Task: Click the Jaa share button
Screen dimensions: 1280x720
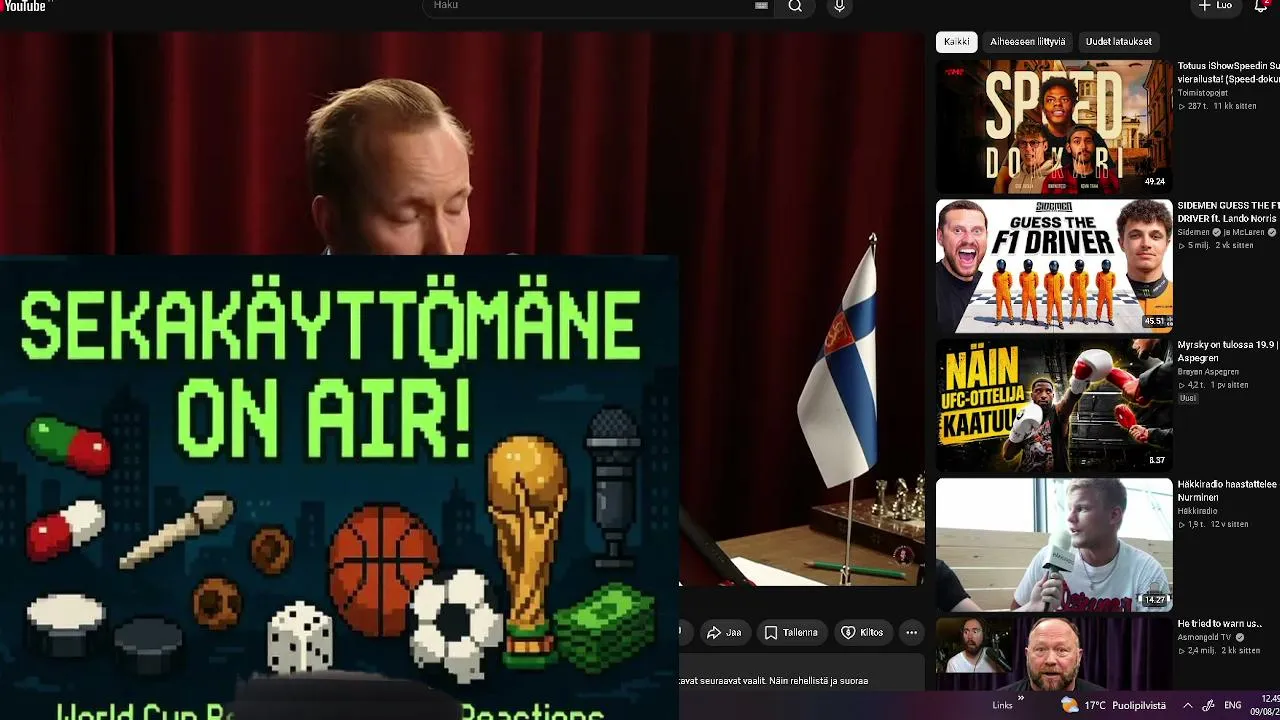Action: click(724, 633)
